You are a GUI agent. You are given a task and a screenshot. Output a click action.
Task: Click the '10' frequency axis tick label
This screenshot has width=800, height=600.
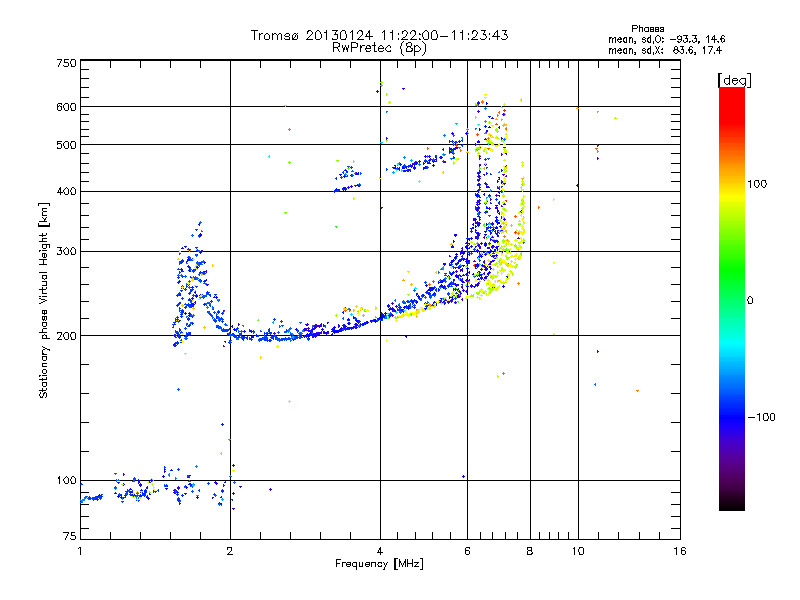pos(578,551)
